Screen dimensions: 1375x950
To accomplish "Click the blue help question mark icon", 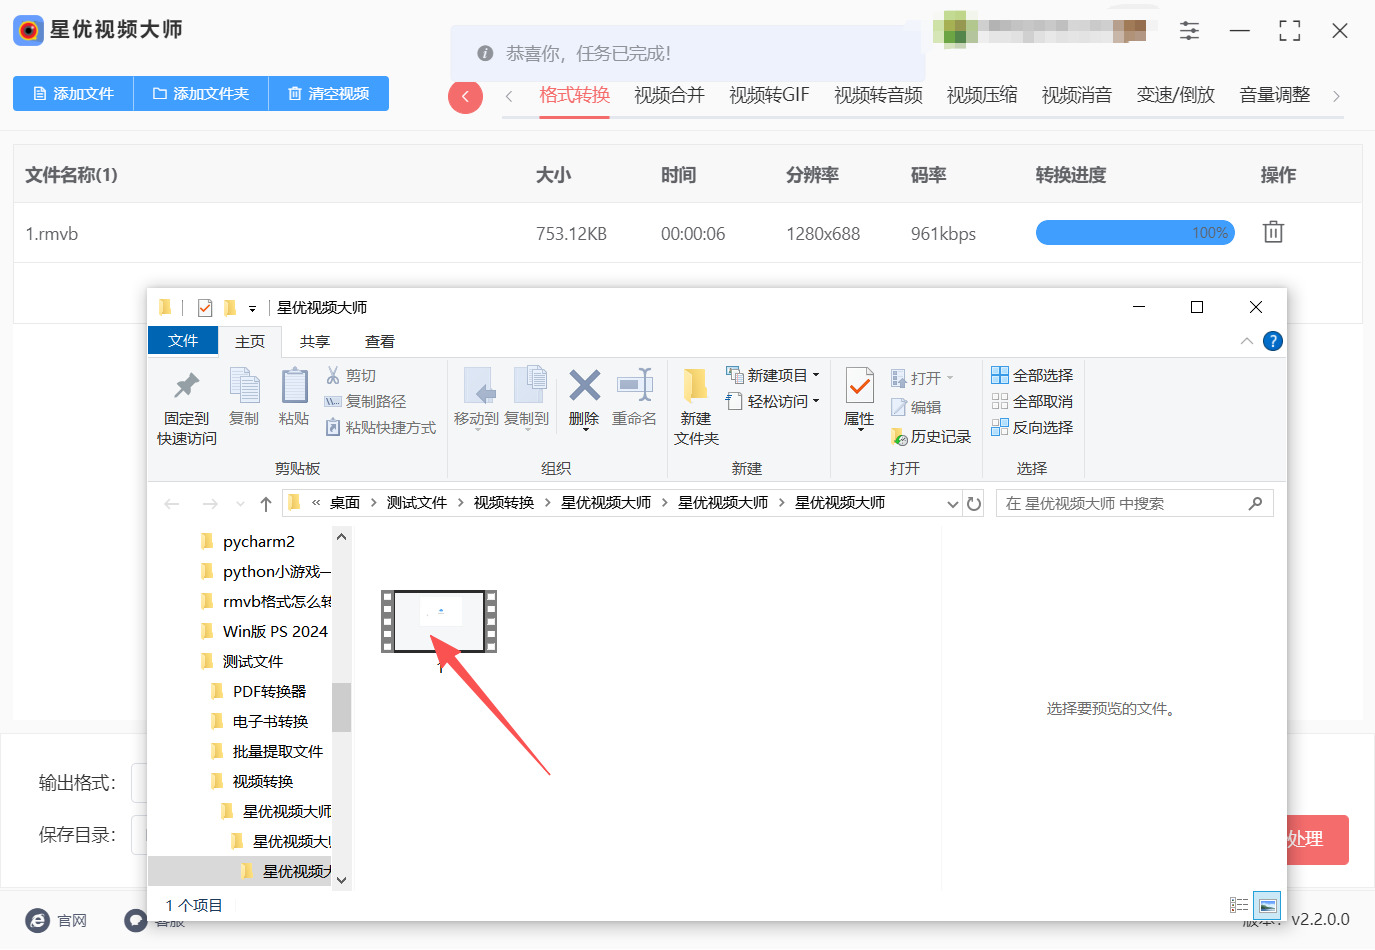I will [1272, 341].
